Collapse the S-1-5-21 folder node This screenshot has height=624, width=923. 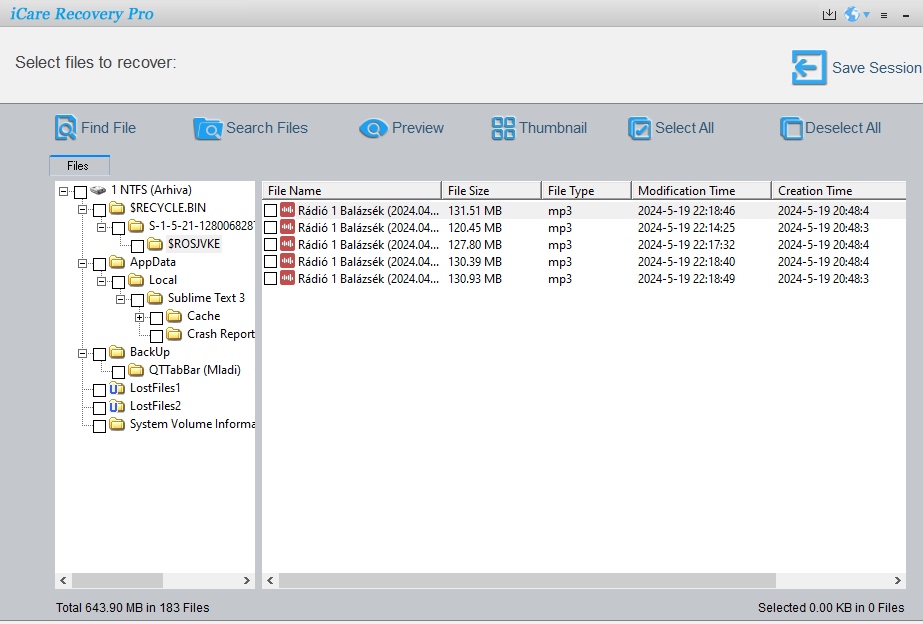click(x=101, y=227)
